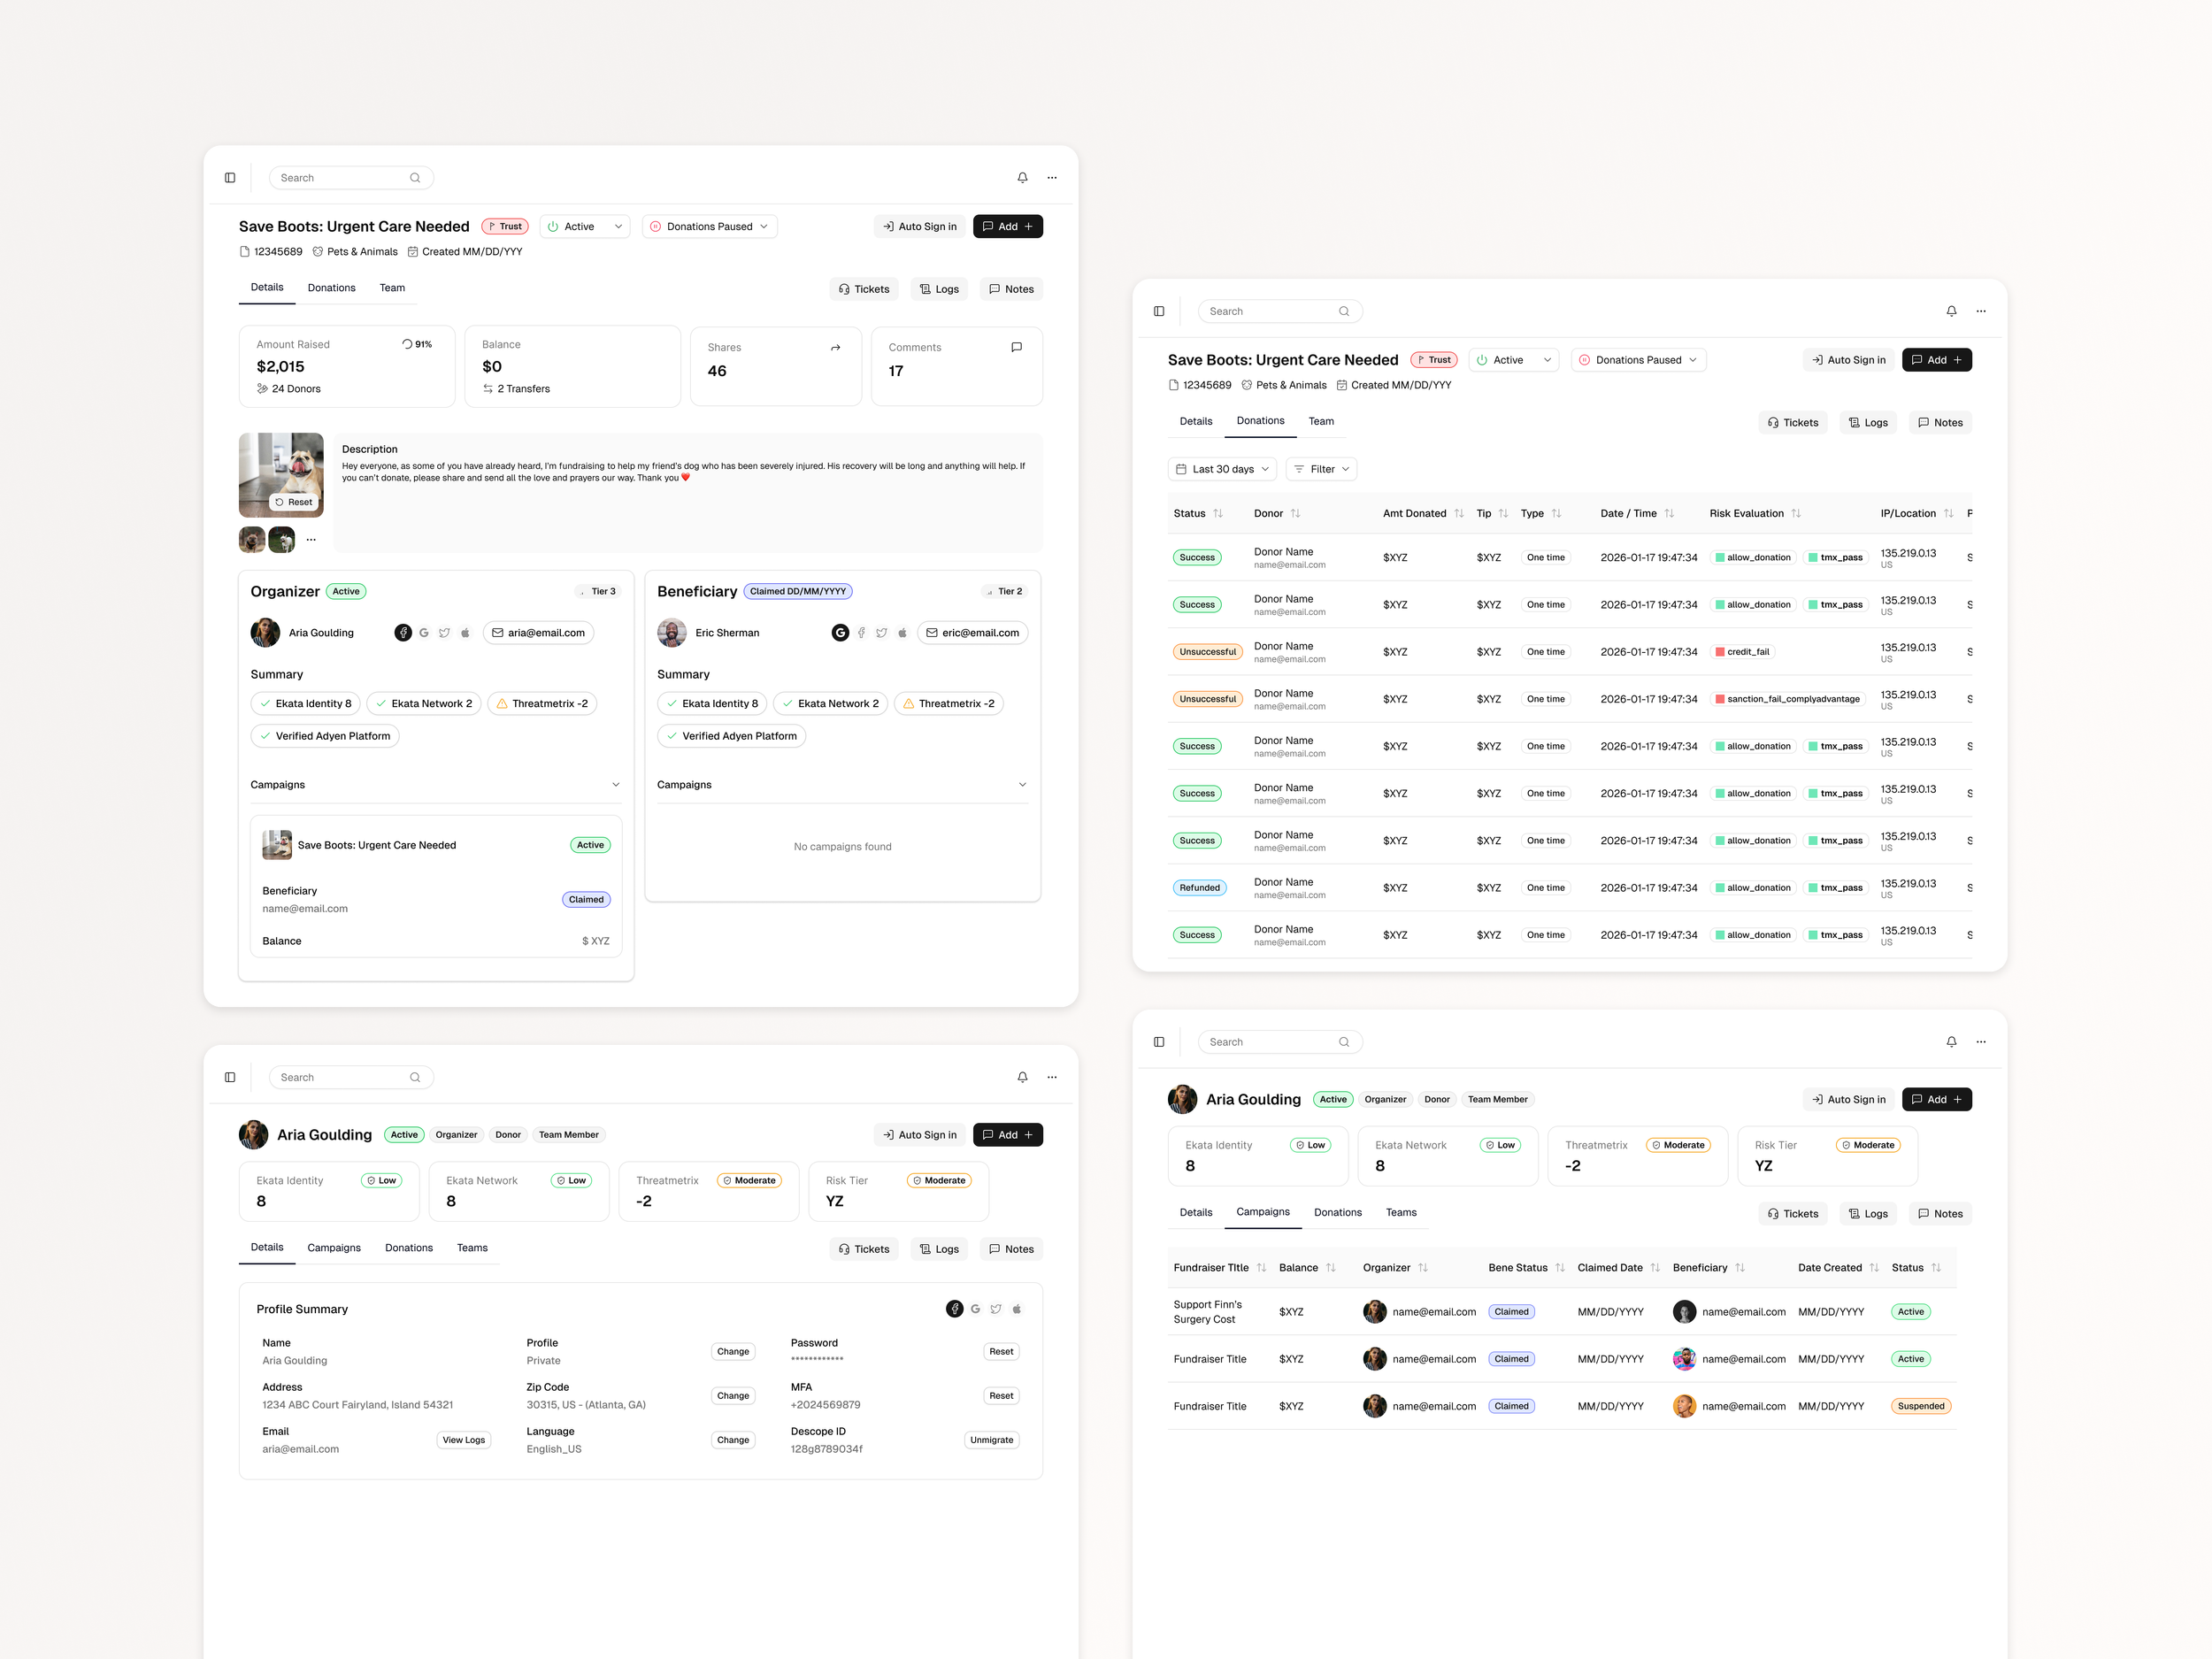The height and width of the screenshot is (1659, 2212).
Task: Collapse the Organizer's Campaigns section
Action: click(616, 784)
